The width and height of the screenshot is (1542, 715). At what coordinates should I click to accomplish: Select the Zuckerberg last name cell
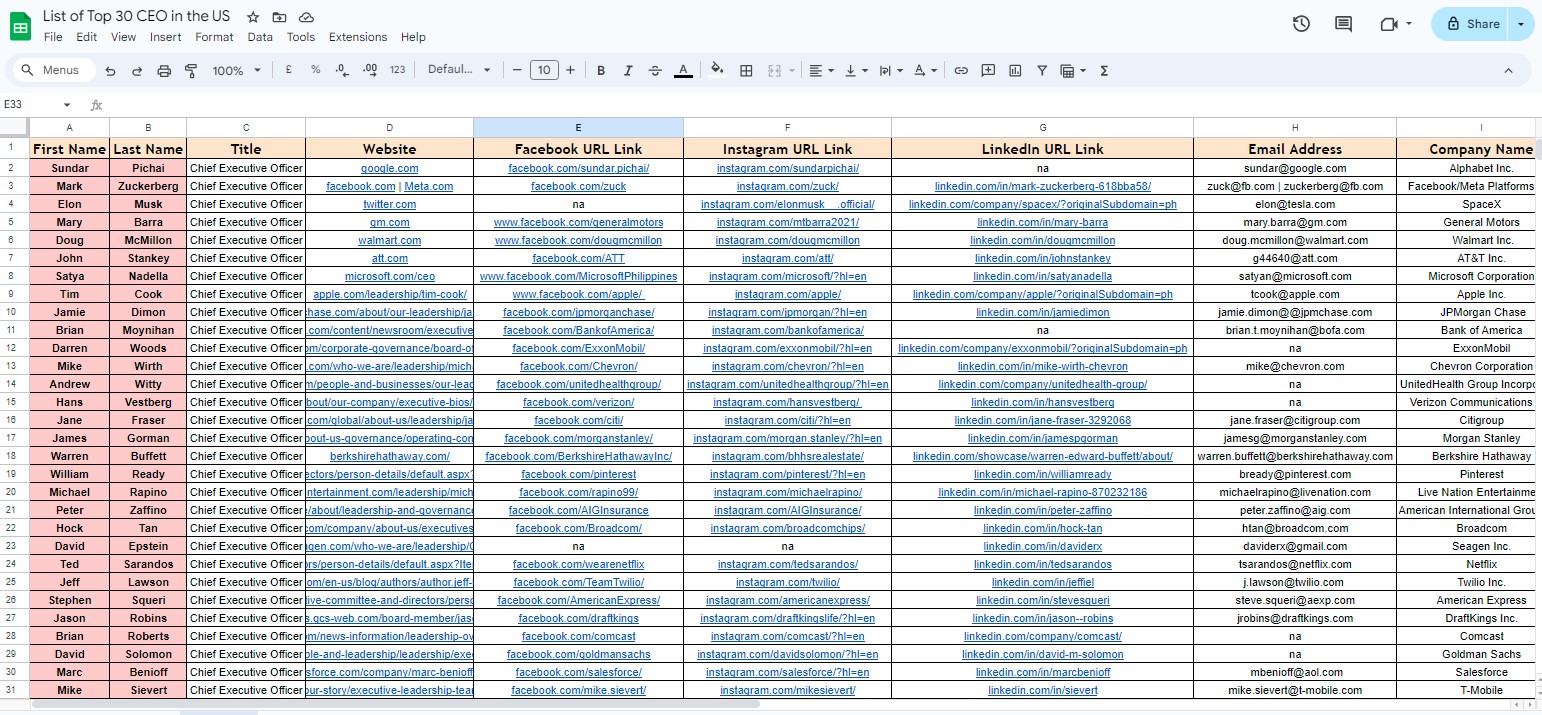148,186
